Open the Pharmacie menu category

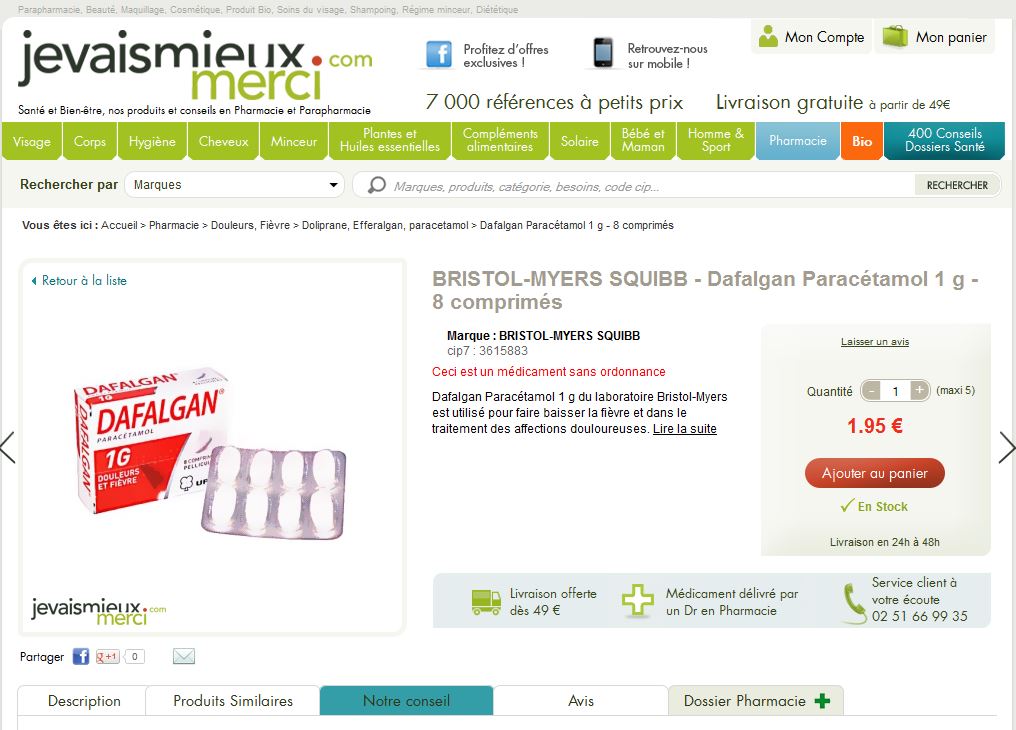click(x=798, y=141)
